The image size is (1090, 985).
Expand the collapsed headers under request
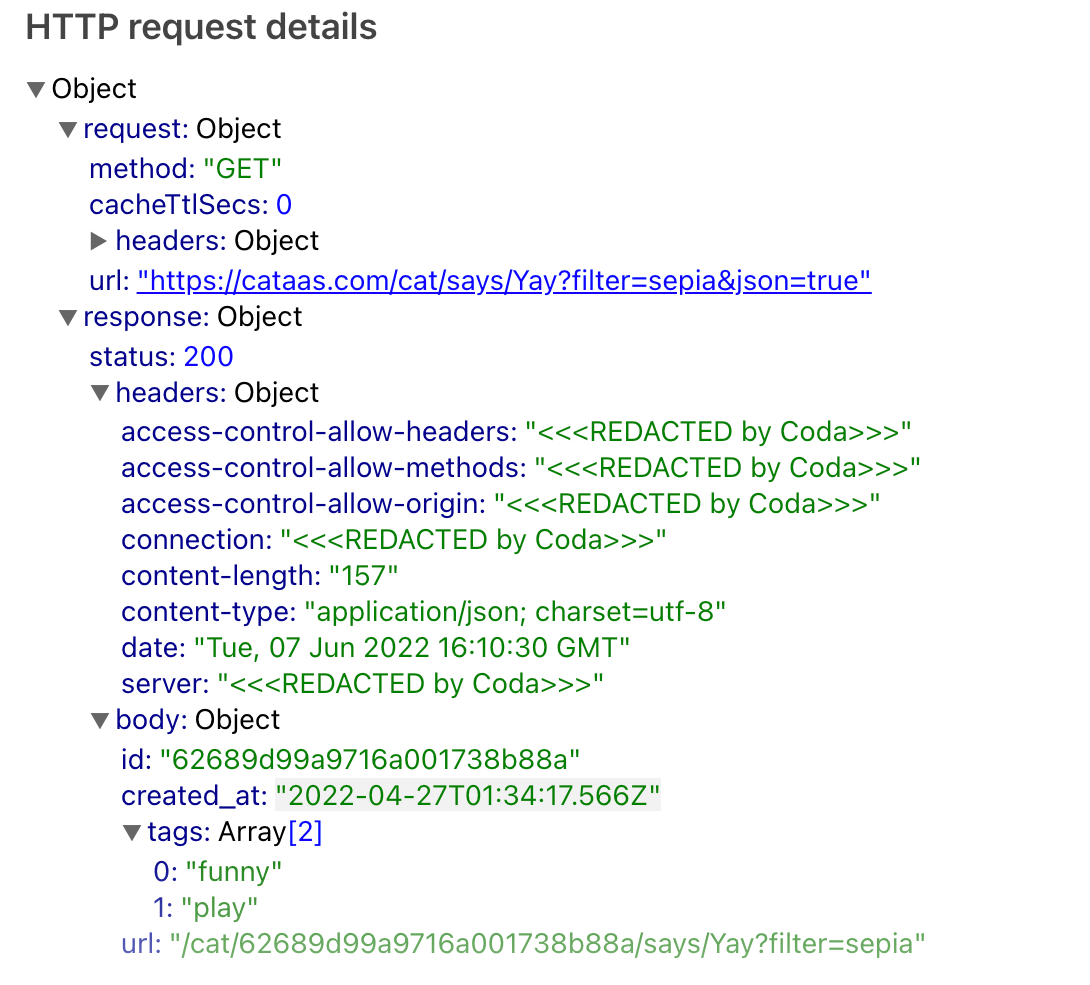(100, 240)
